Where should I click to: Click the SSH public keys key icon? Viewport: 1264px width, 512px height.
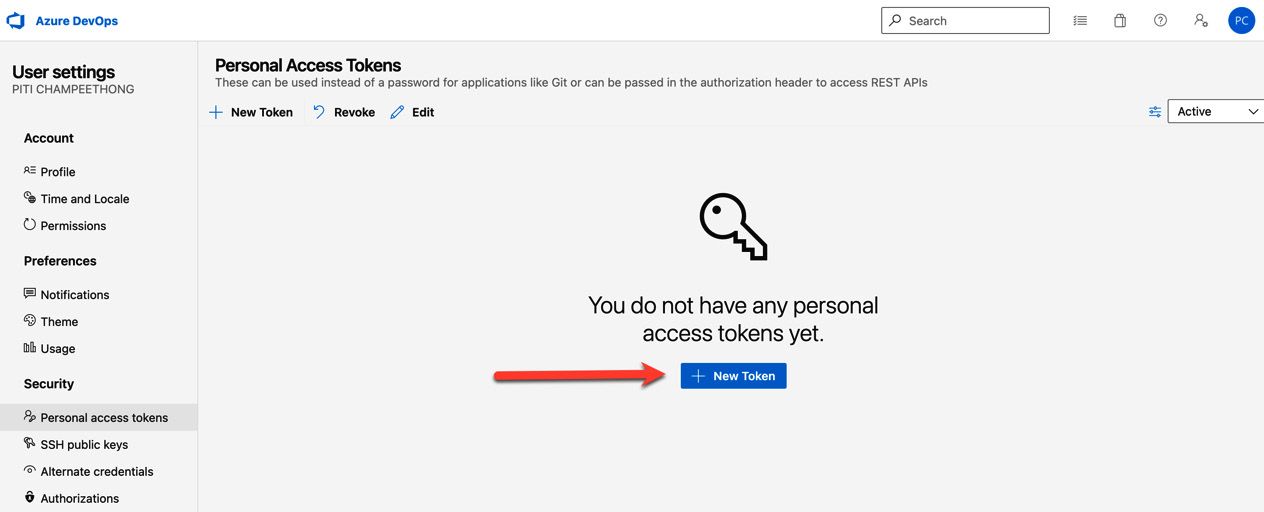coord(30,444)
